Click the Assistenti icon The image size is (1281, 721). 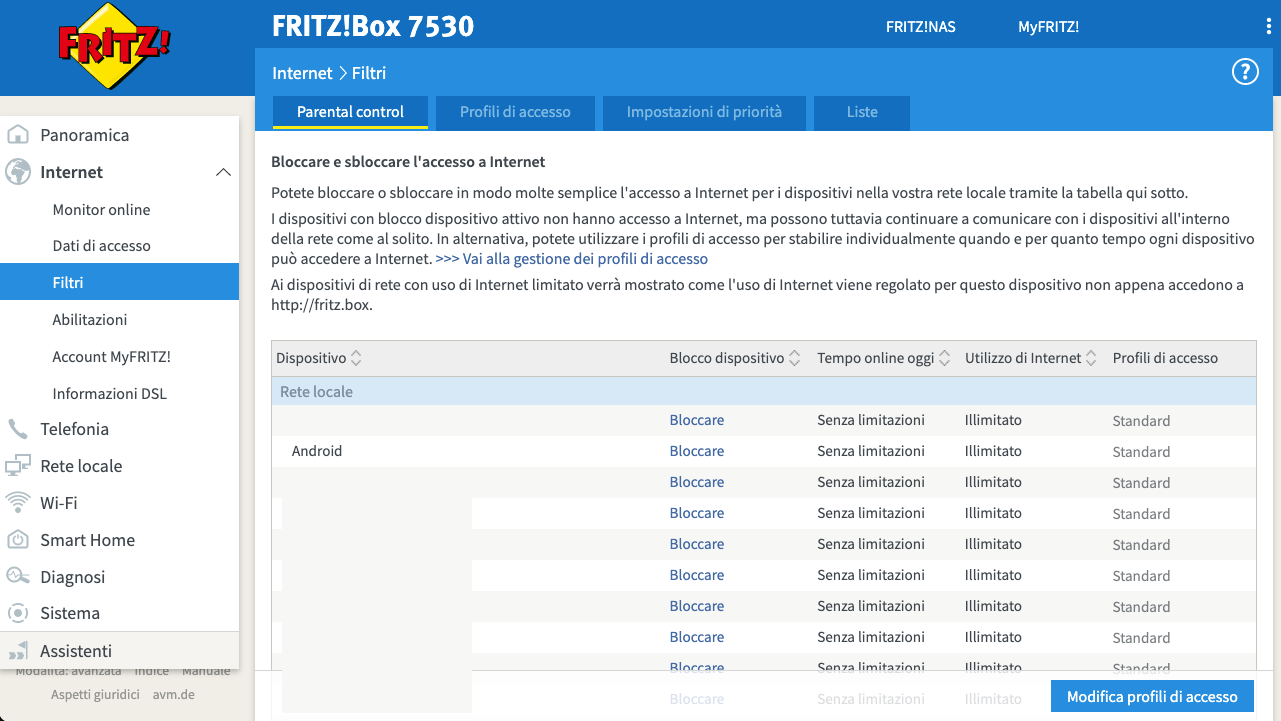pos(18,651)
